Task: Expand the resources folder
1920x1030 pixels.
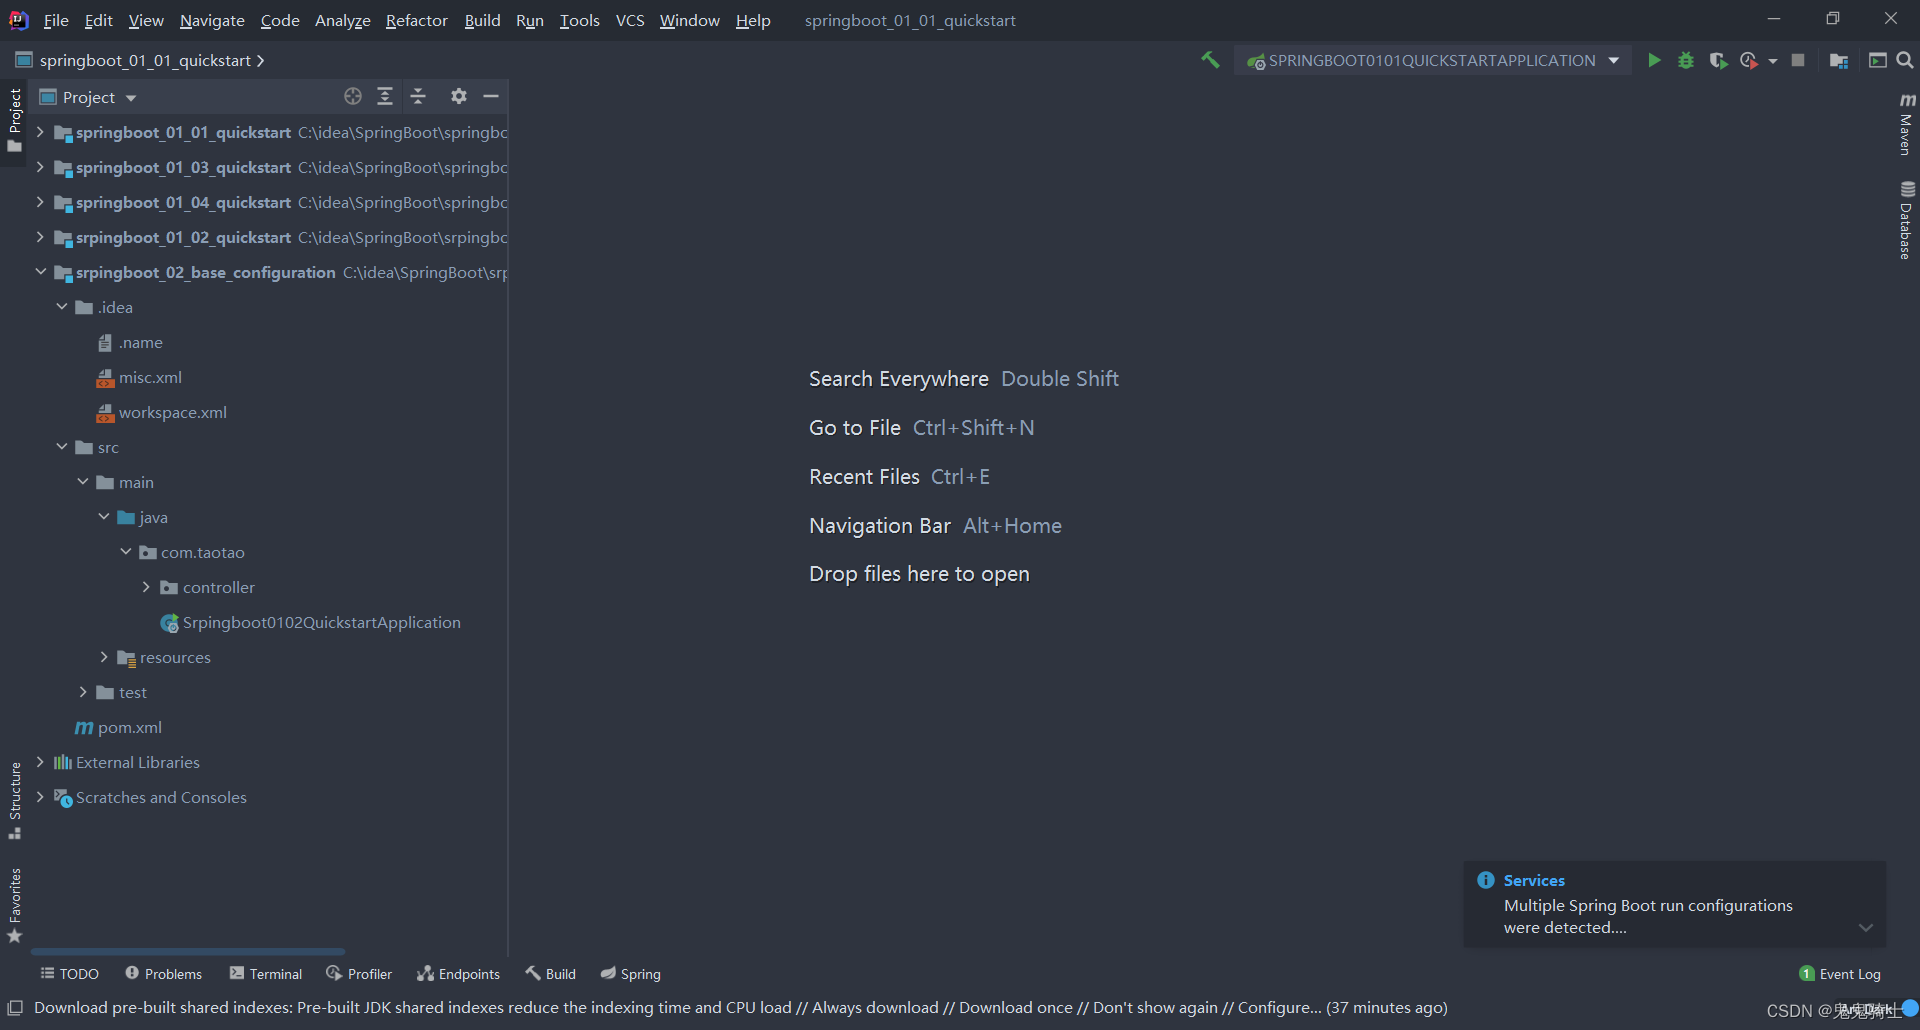Action: [x=104, y=657]
